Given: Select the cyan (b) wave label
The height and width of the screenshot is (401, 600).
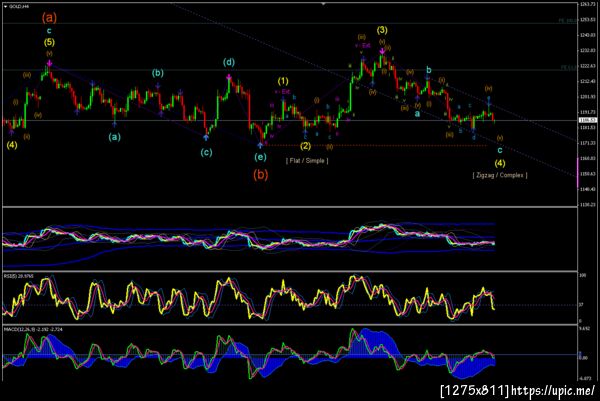Looking at the screenshot, I should [157, 73].
